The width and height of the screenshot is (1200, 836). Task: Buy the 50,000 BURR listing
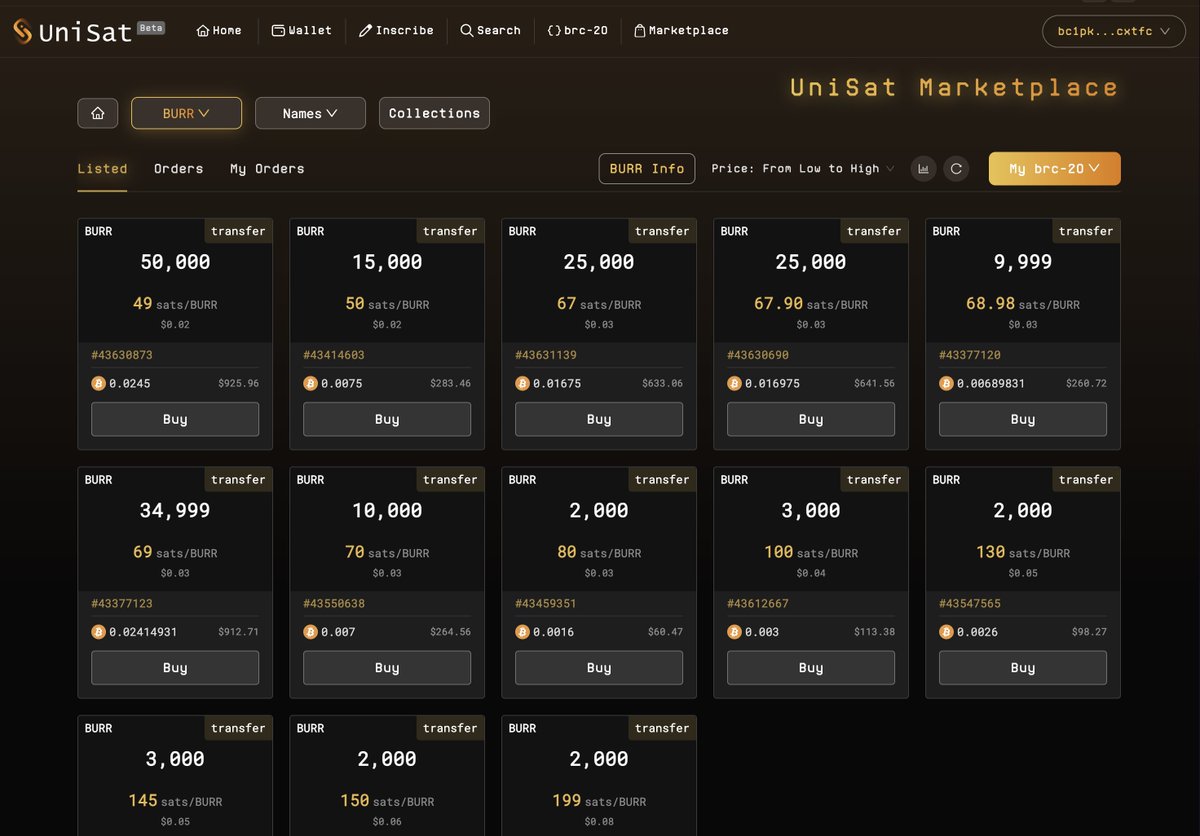click(175, 419)
